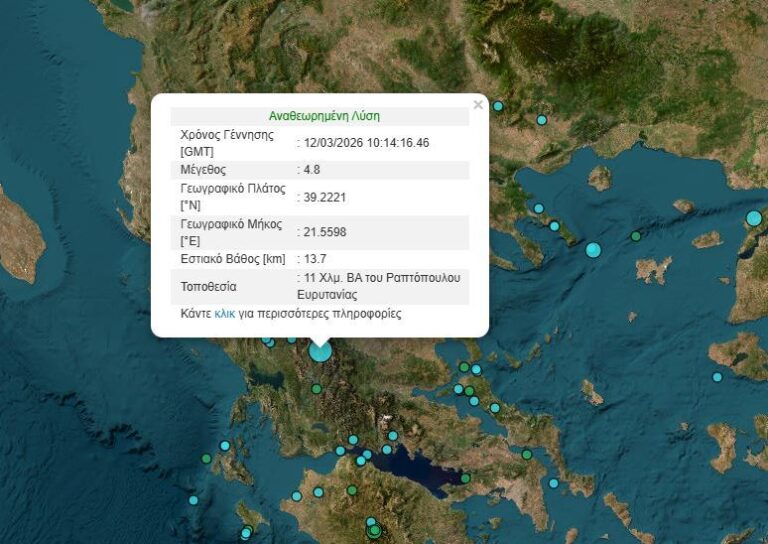Click the leftmost cyan marker in northwestern Peloponnese

[x=296, y=496]
